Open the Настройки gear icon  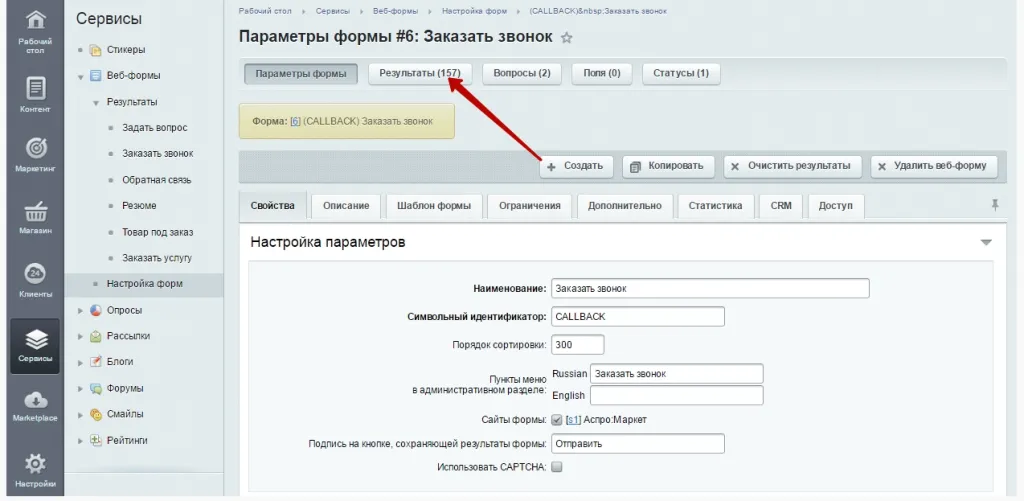tap(35, 466)
